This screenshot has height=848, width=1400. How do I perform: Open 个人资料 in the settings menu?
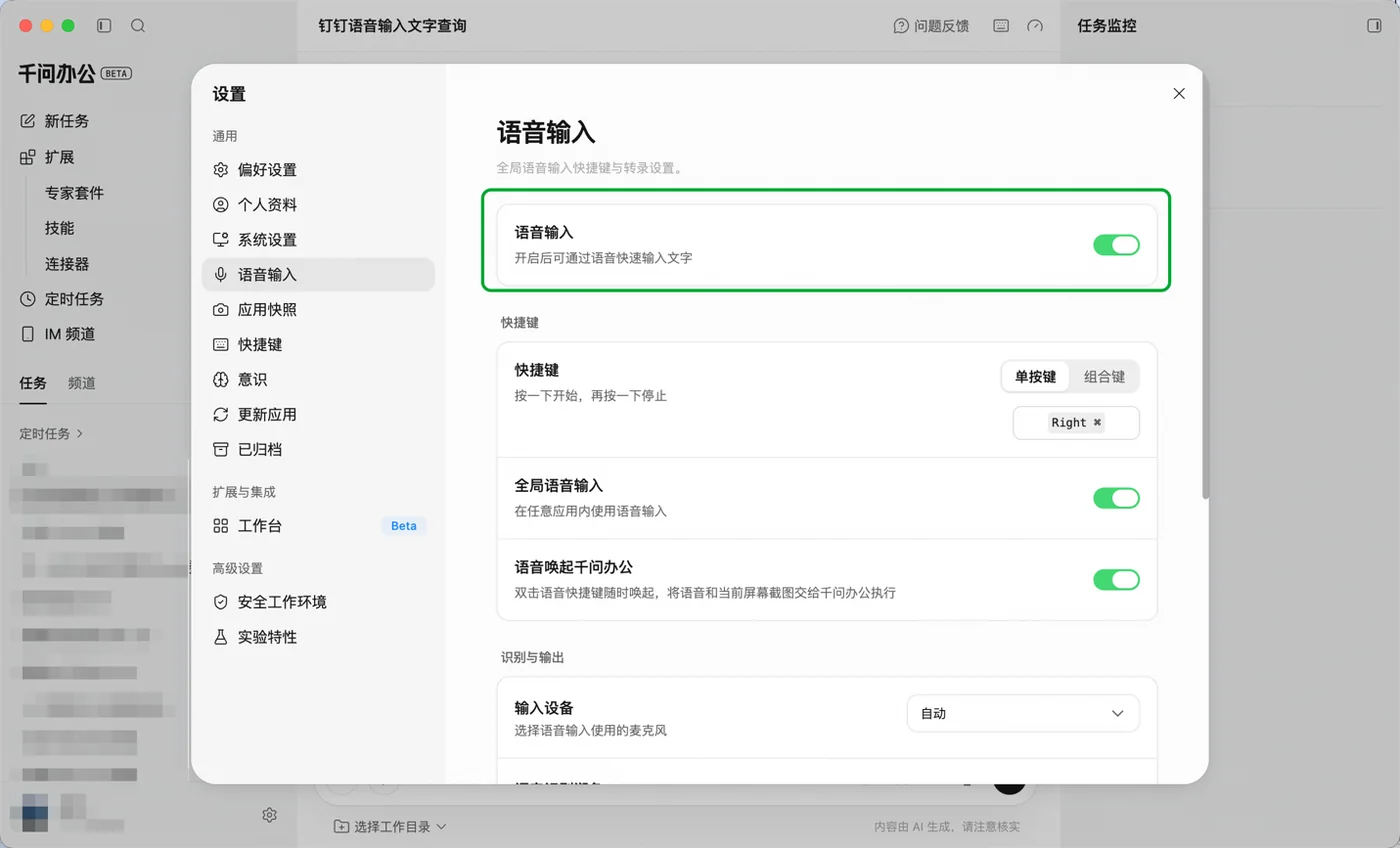318,205
